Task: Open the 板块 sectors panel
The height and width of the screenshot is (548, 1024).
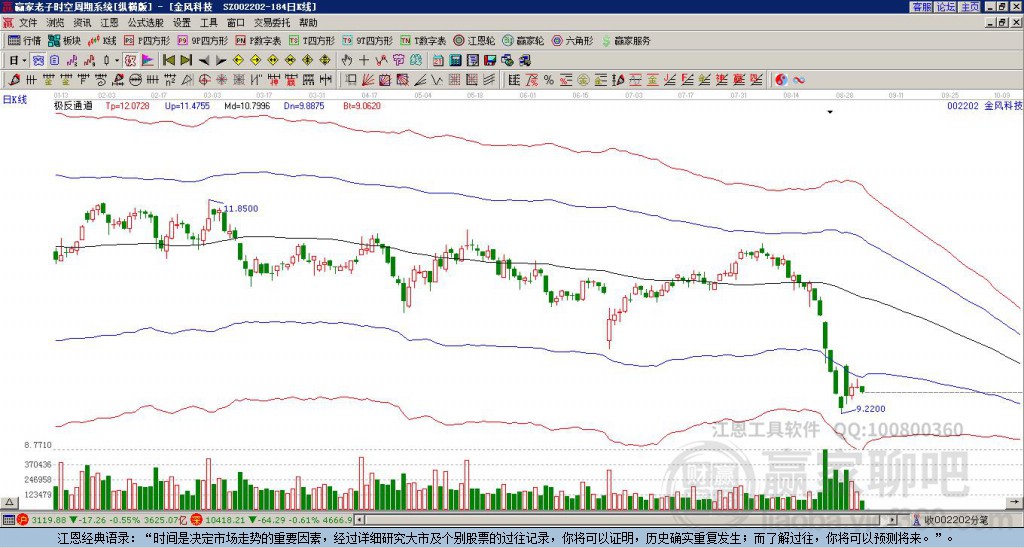Action: 64,40
